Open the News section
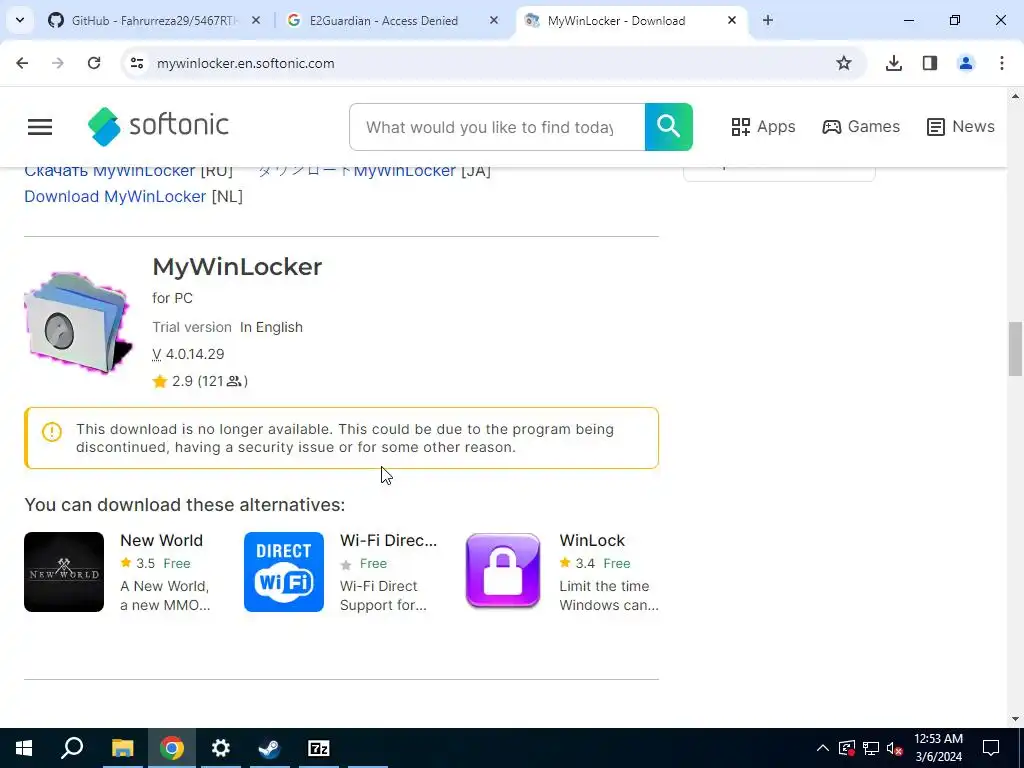 [x=961, y=127]
